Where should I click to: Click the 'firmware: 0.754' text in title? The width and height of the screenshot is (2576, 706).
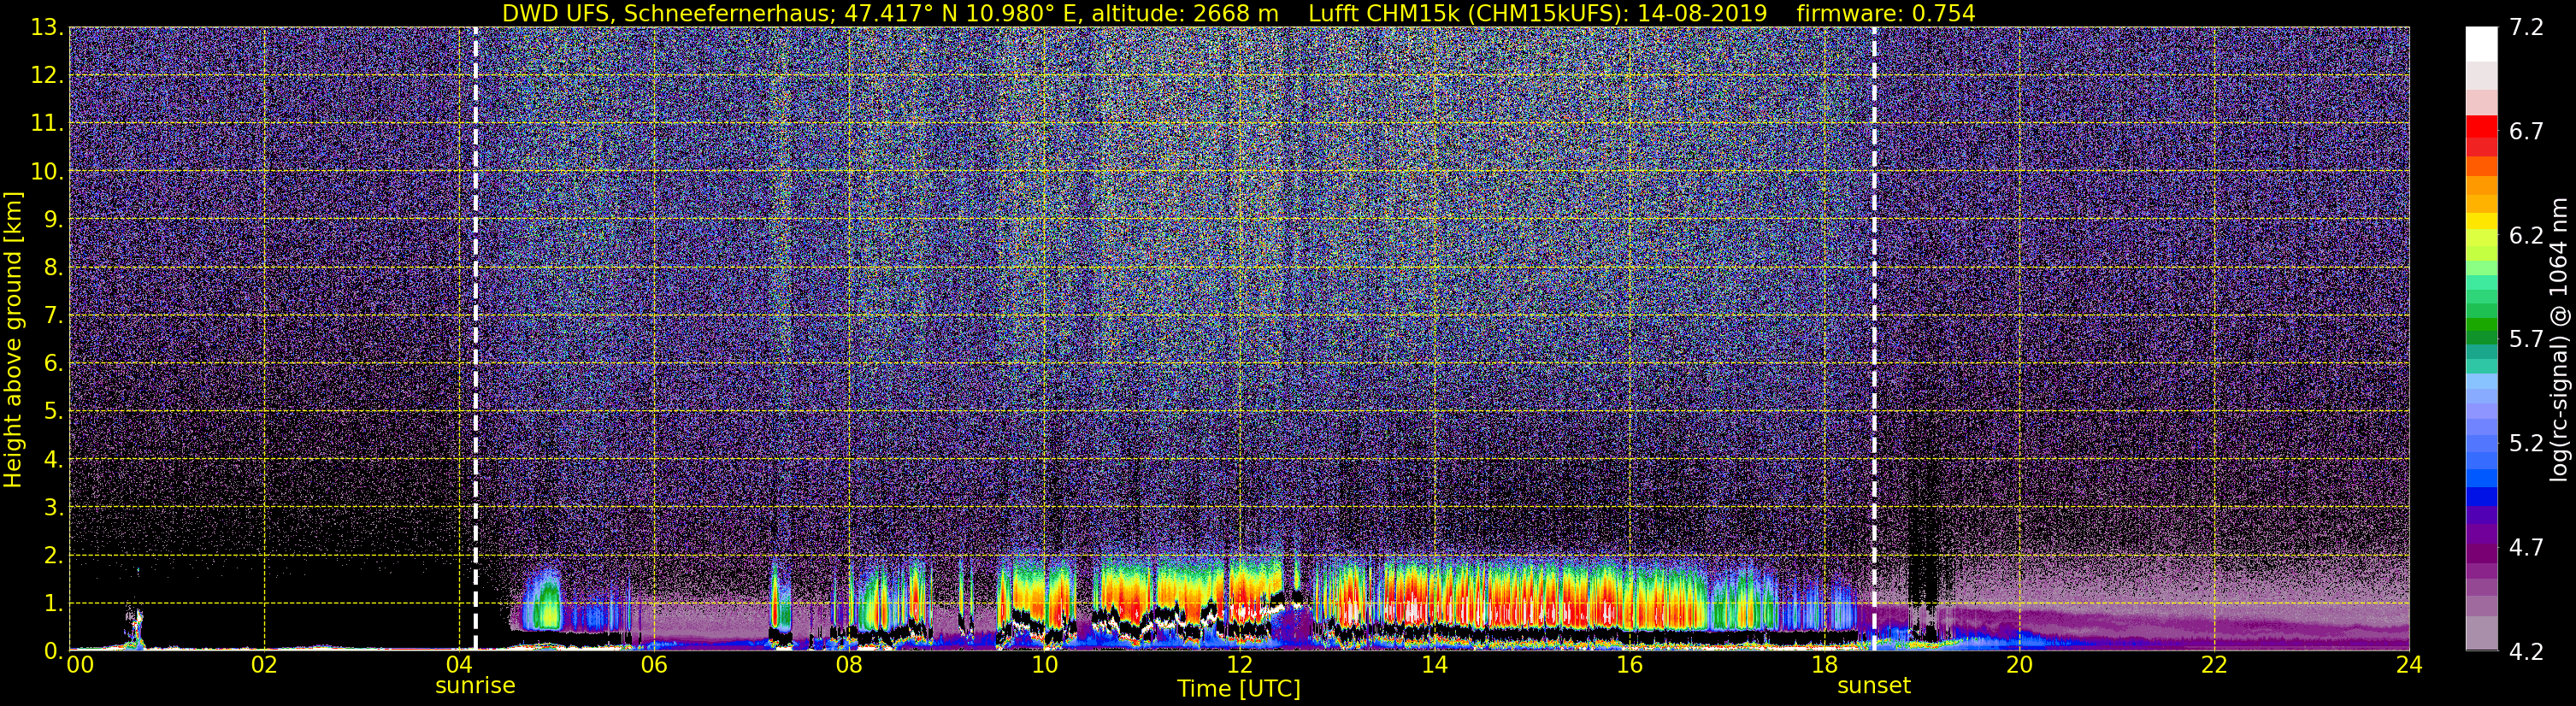coord(1886,14)
